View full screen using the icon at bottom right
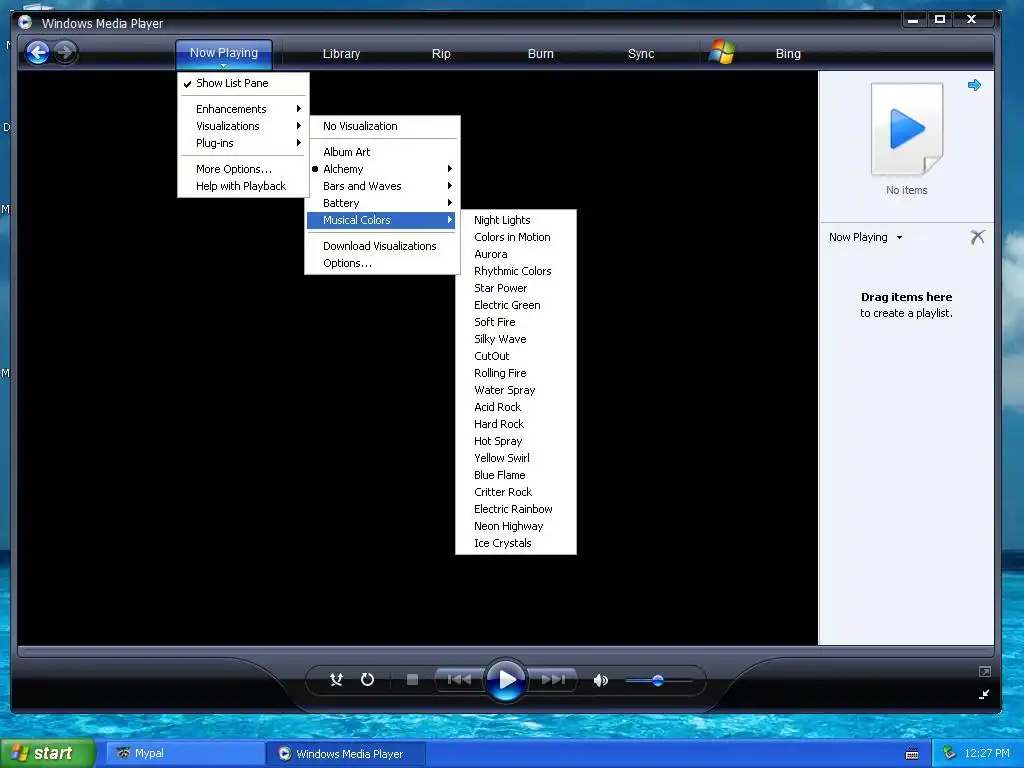1024x768 pixels. point(985,671)
